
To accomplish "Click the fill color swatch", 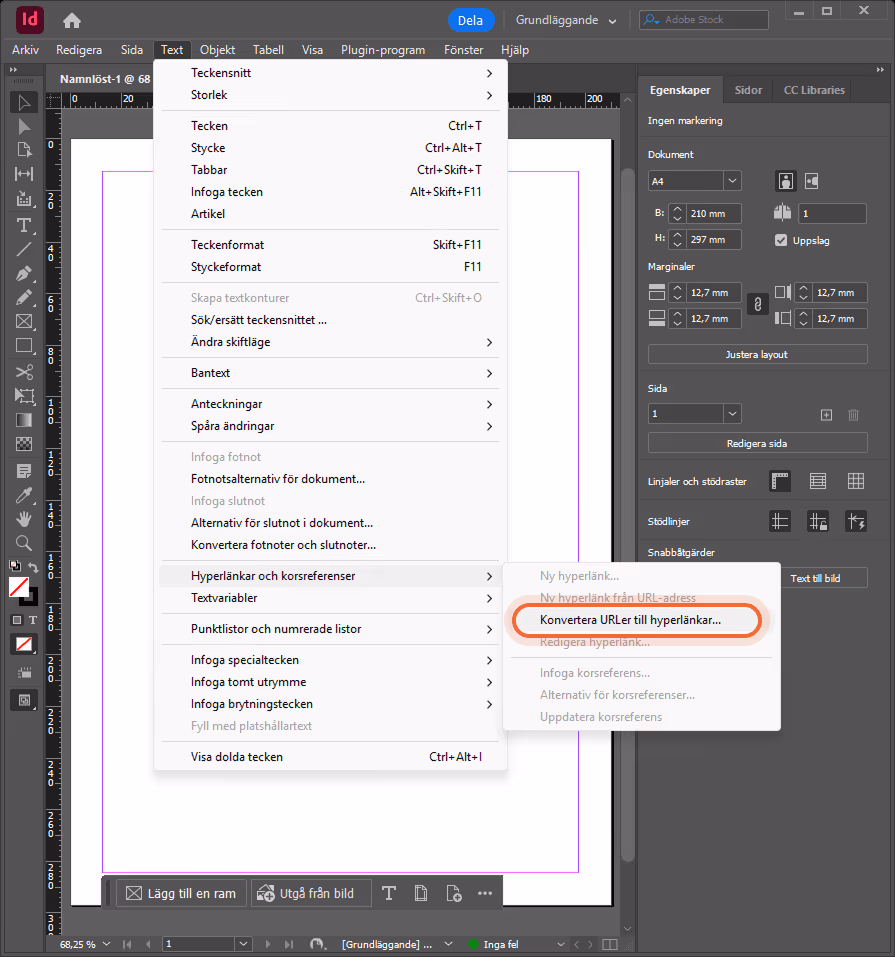I will click(19, 588).
